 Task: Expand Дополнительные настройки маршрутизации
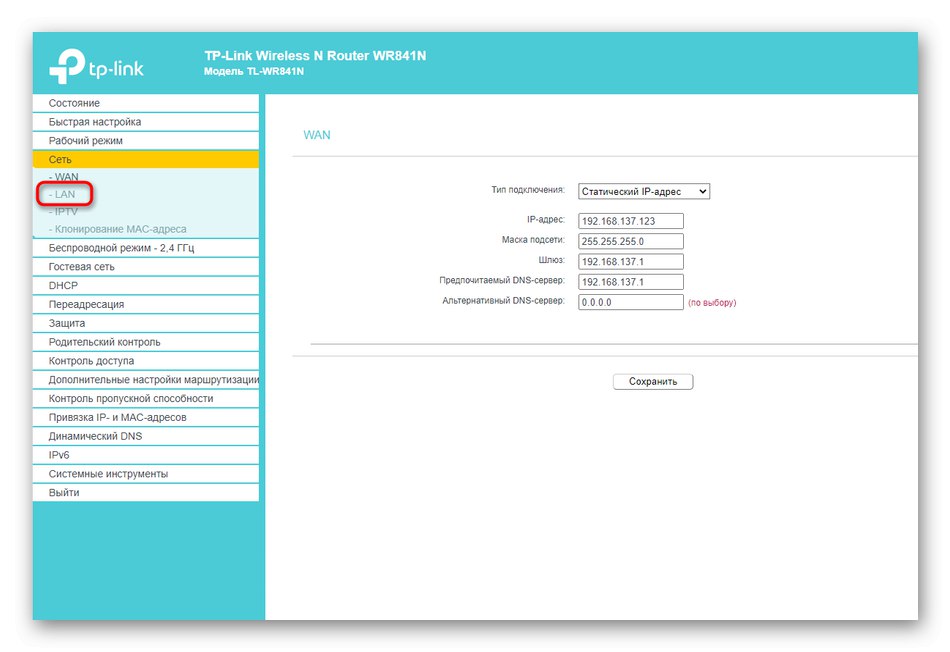click(x=145, y=379)
